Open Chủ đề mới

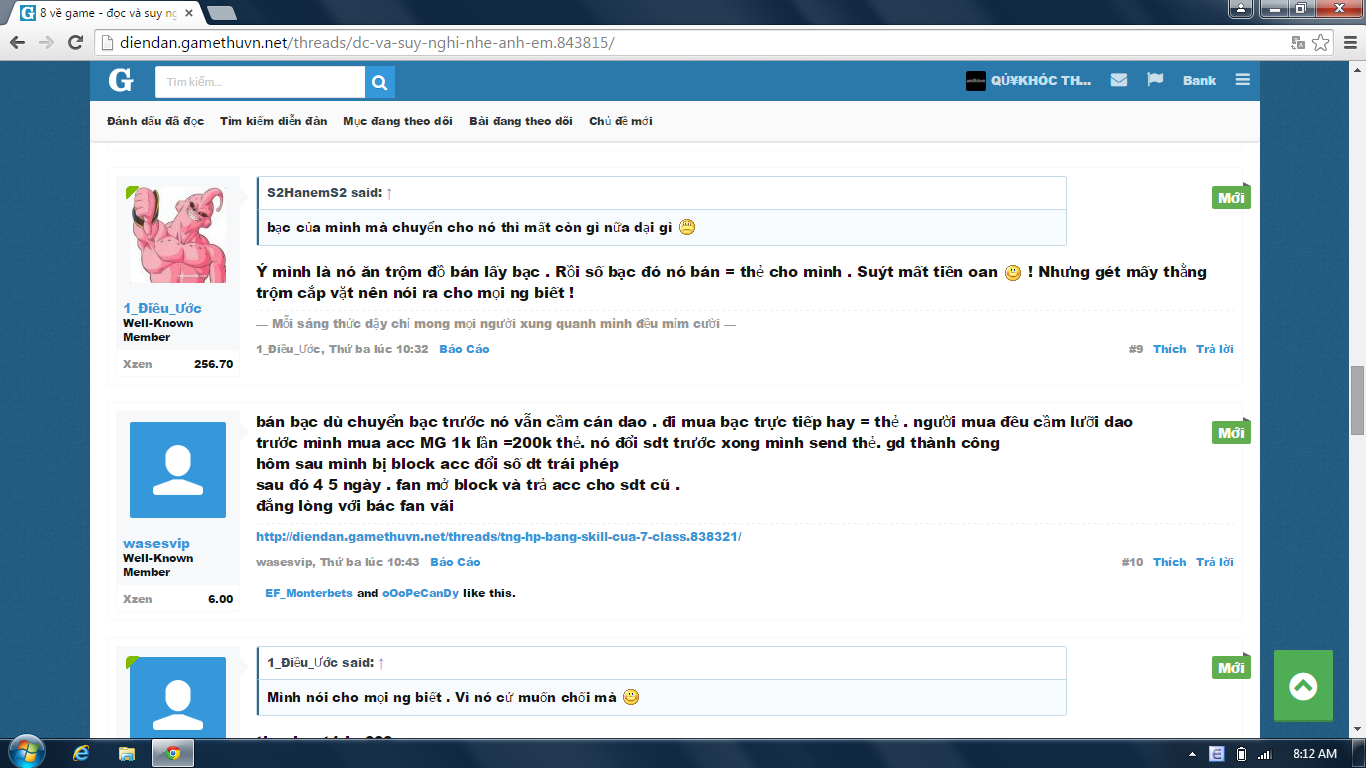tap(621, 121)
